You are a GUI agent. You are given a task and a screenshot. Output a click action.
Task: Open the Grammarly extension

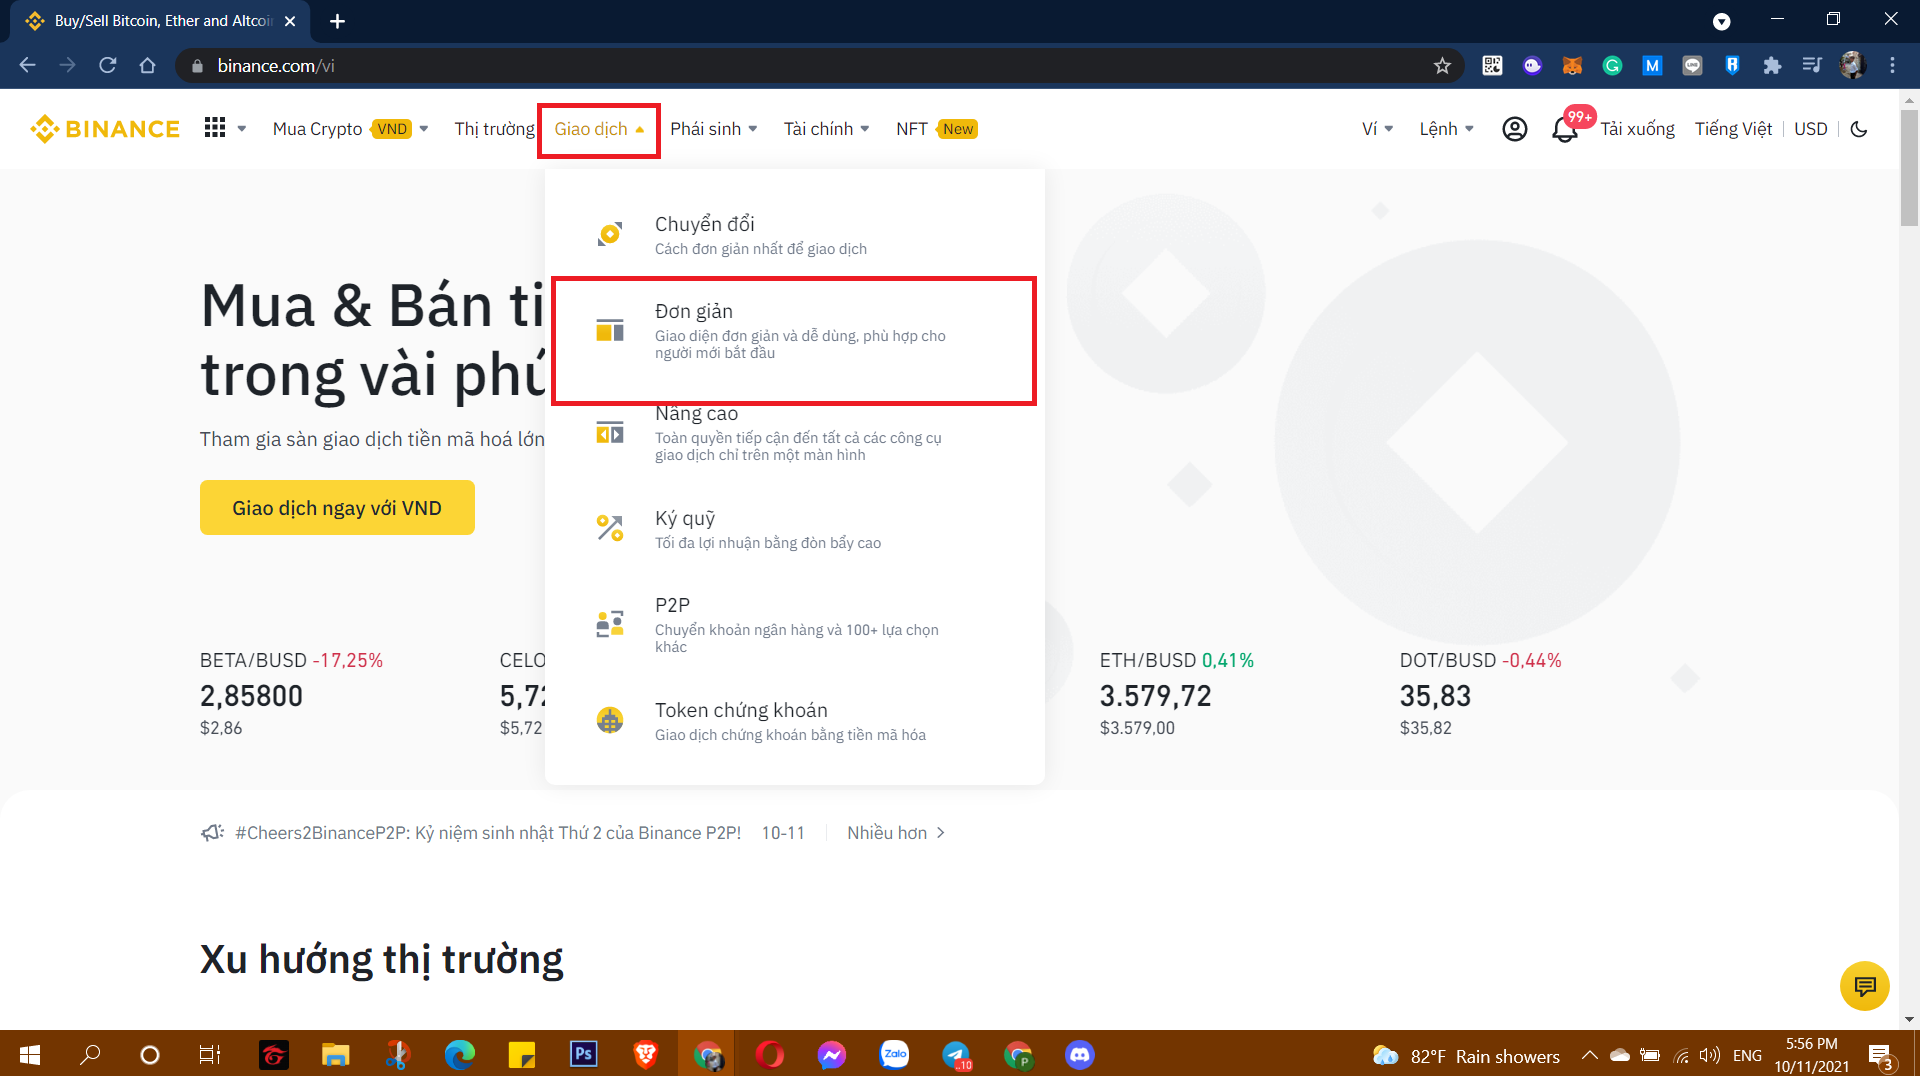pos(1612,66)
